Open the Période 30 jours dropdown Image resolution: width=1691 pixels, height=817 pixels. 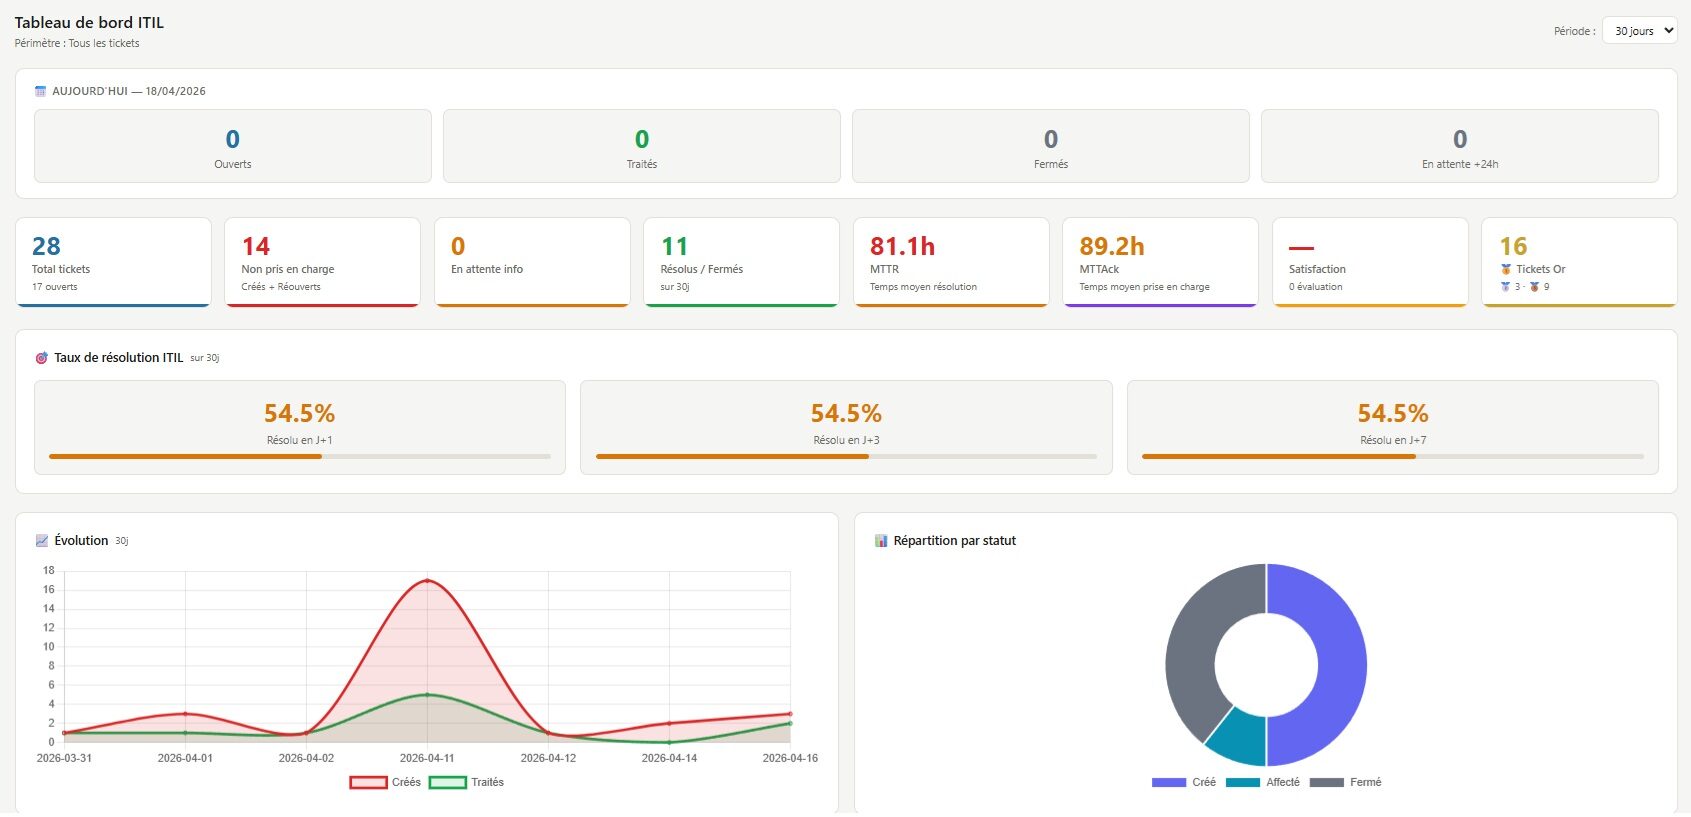click(1640, 31)
